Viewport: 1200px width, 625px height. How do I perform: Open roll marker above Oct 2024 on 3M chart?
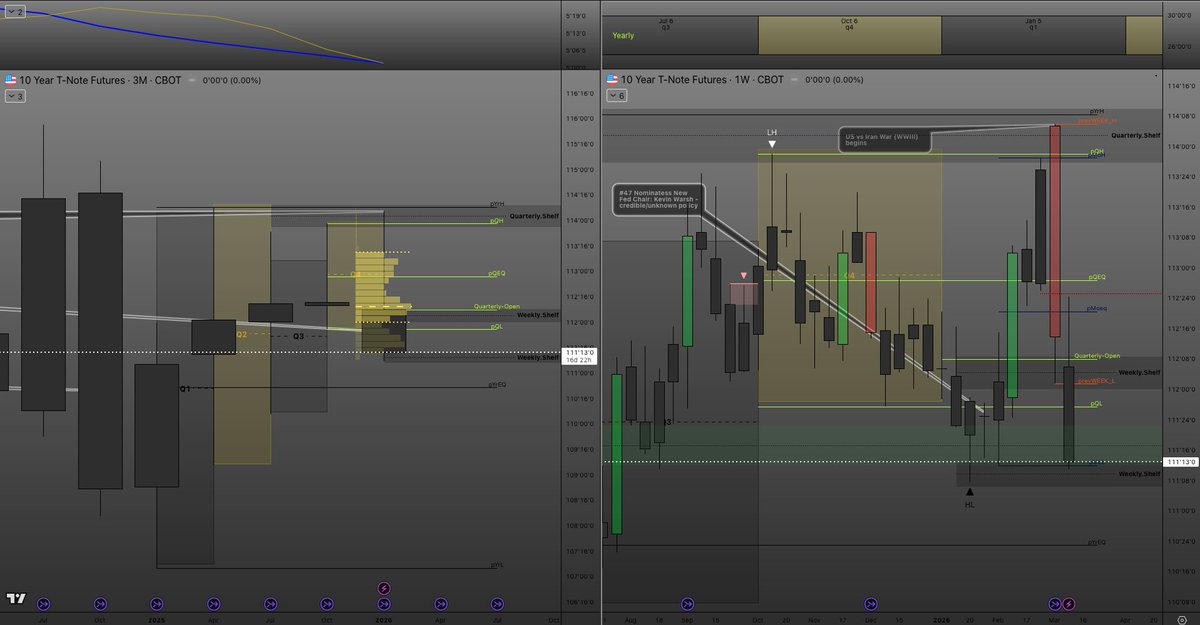pyautogui.click(x=100, y=604)
